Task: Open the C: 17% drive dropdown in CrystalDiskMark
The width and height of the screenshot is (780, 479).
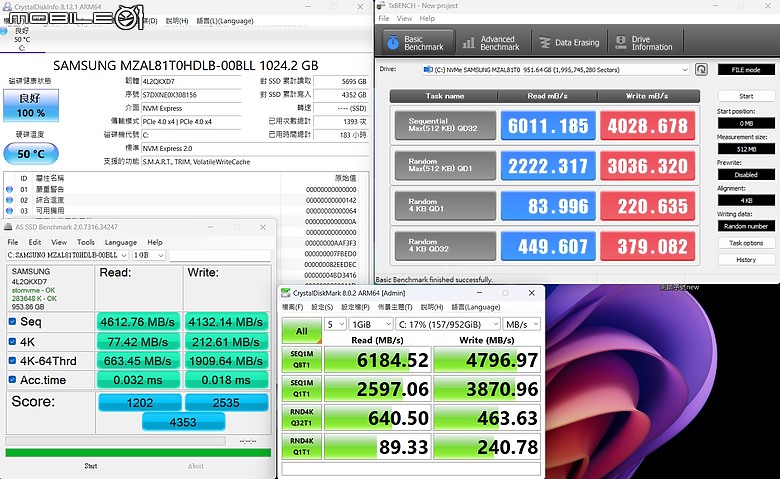Action: point(448,324)
